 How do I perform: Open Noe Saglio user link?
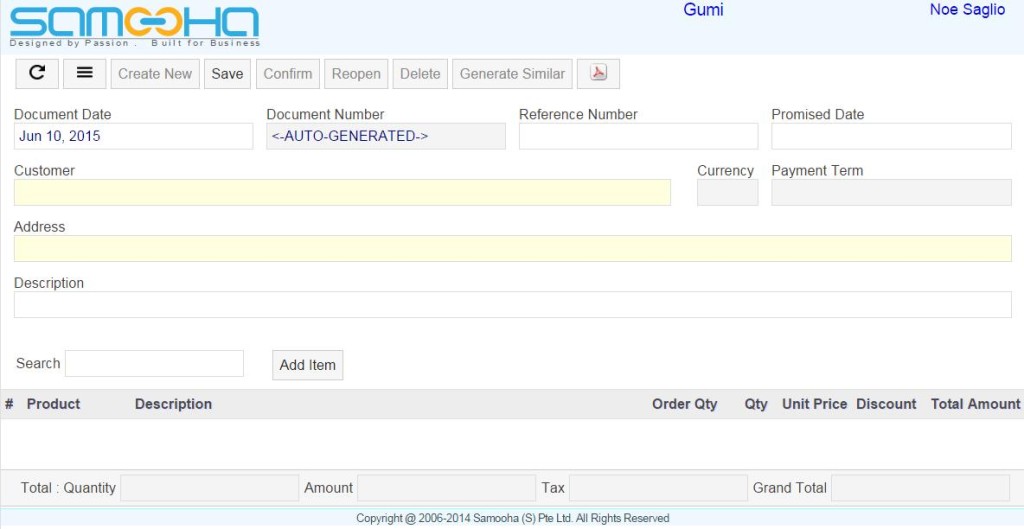point(967,10)
